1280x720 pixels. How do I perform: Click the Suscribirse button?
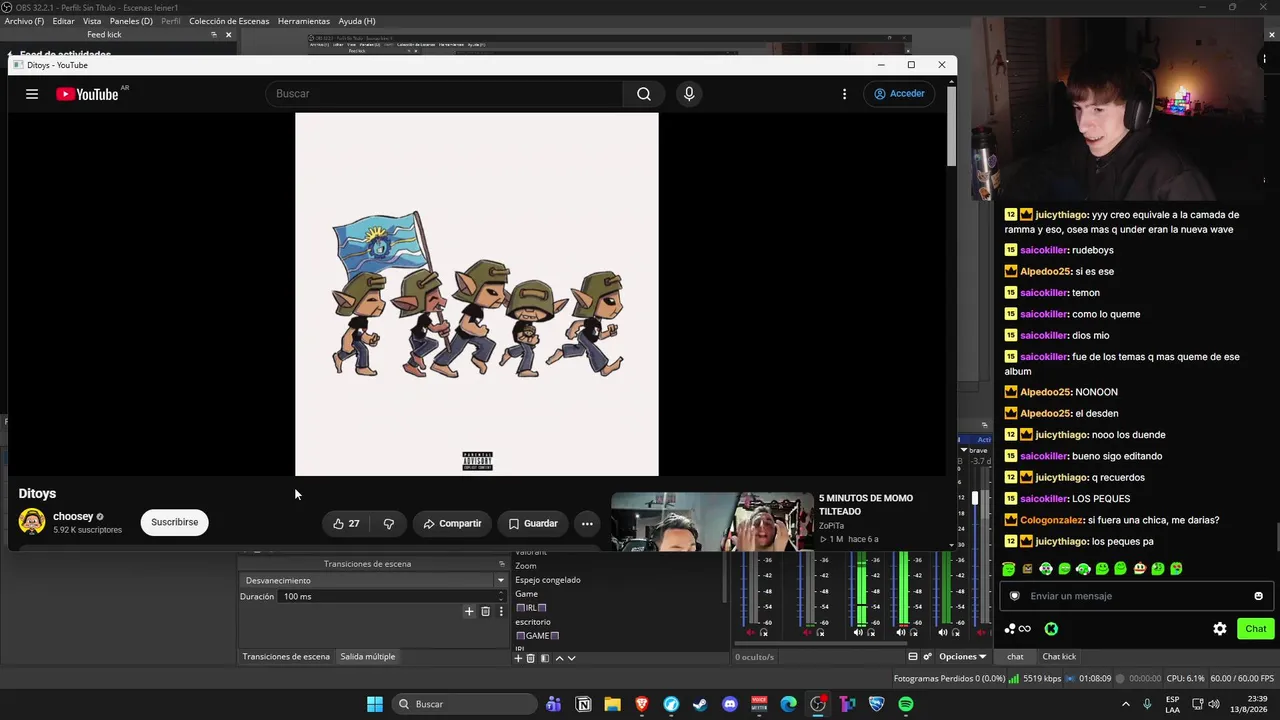point(175,522)
